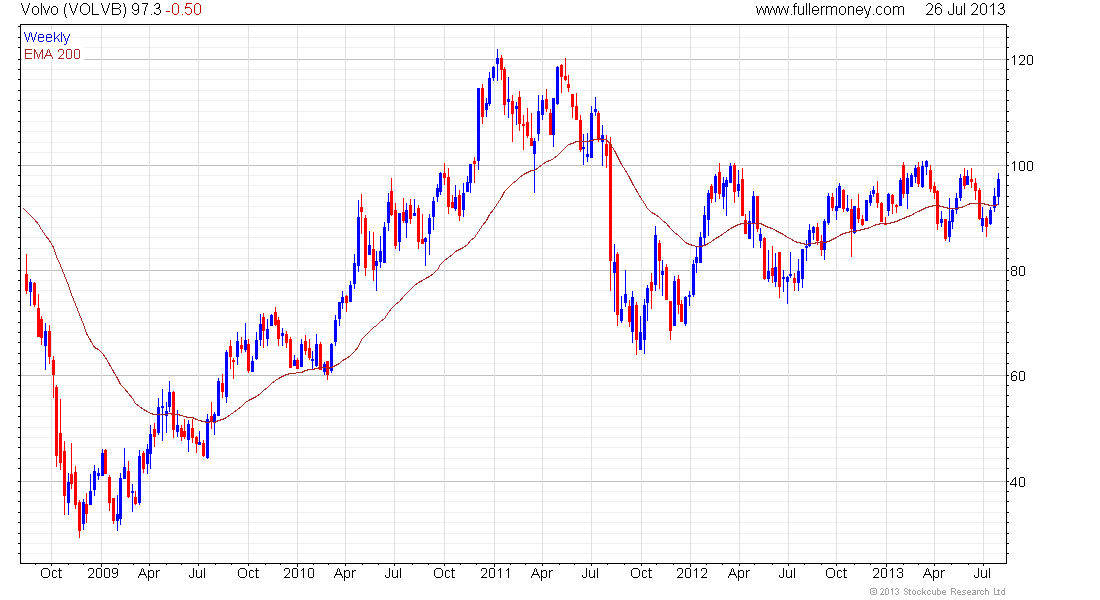The width and height of the screenshot is (1100, 600).
Task: Click the price change value -0.50
Action: [183, 10]
